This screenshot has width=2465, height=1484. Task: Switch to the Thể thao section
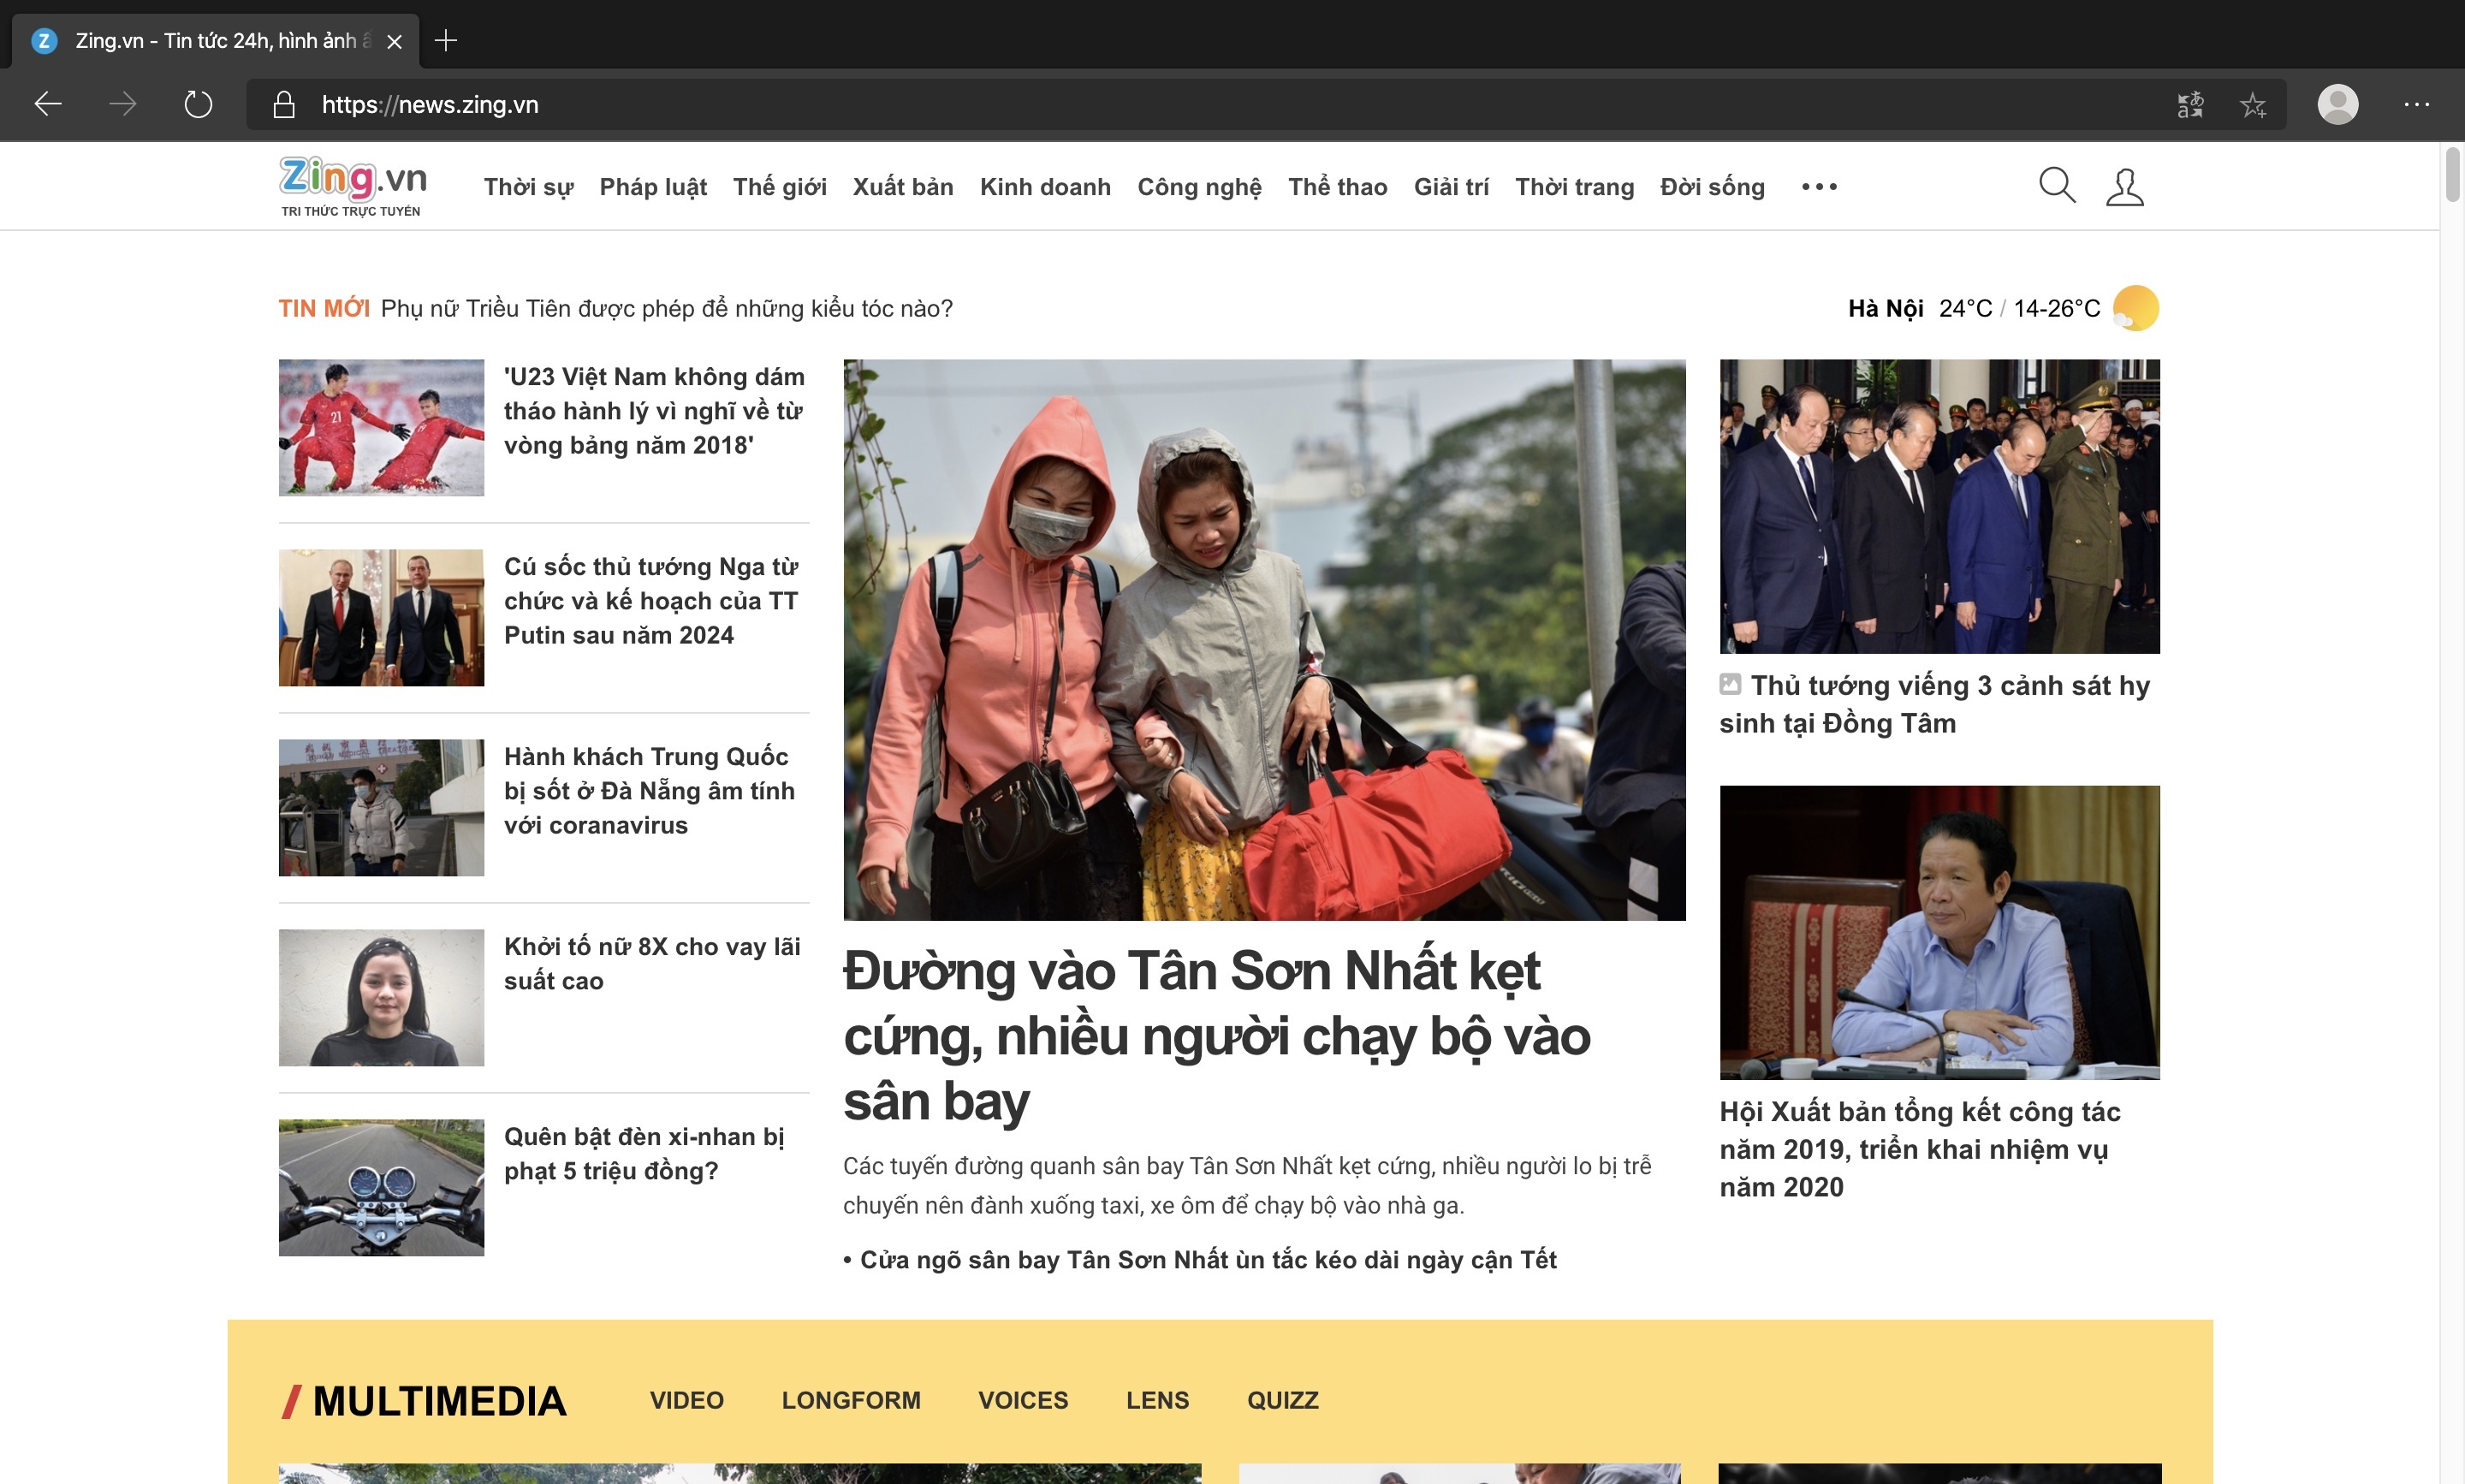(1337, 187)
